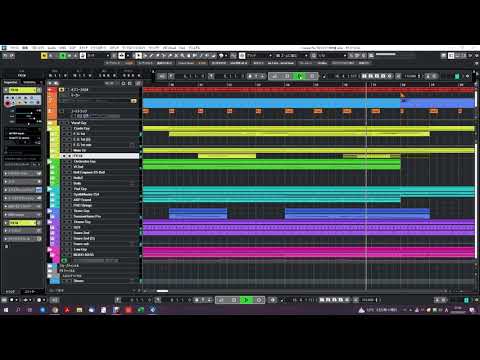Switch to the Visibility tab

point(29,82)
